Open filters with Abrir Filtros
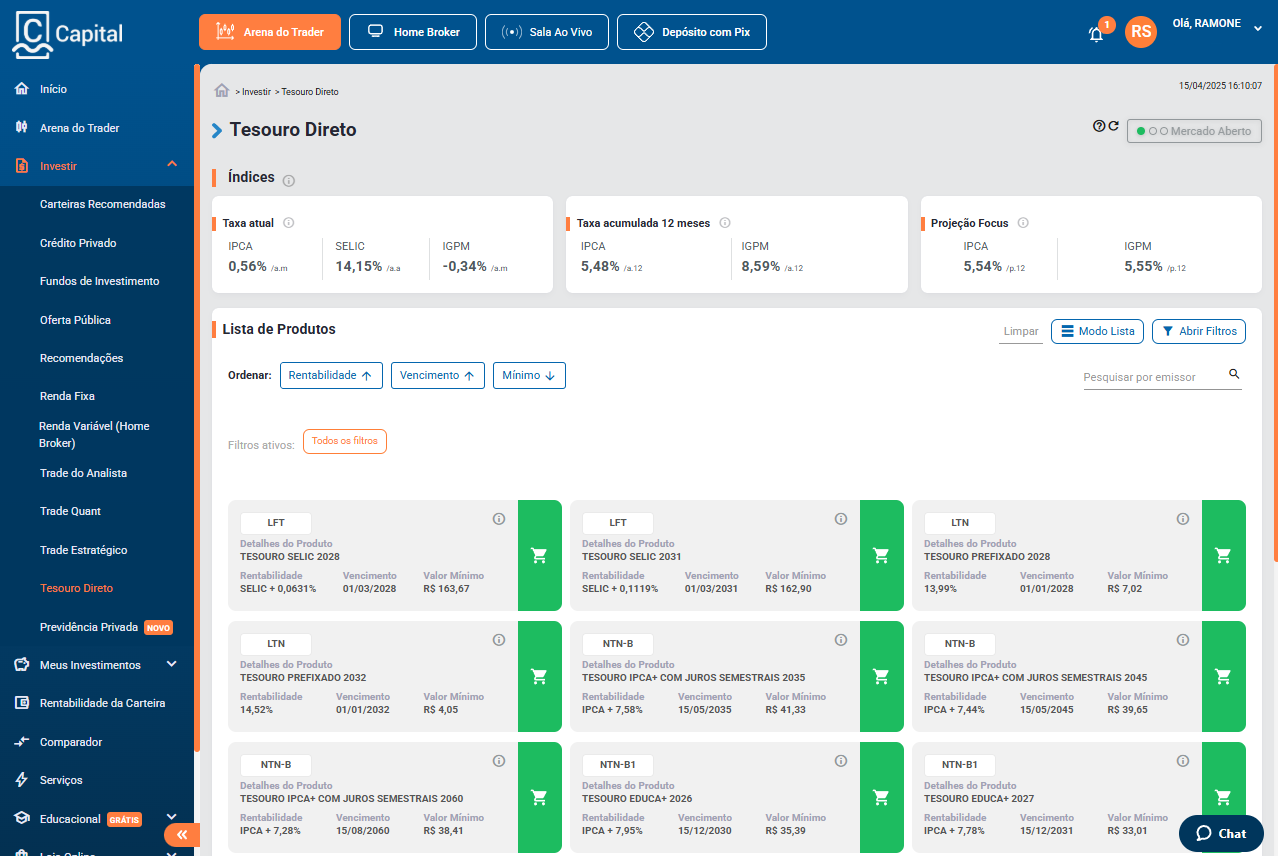 1199,331
